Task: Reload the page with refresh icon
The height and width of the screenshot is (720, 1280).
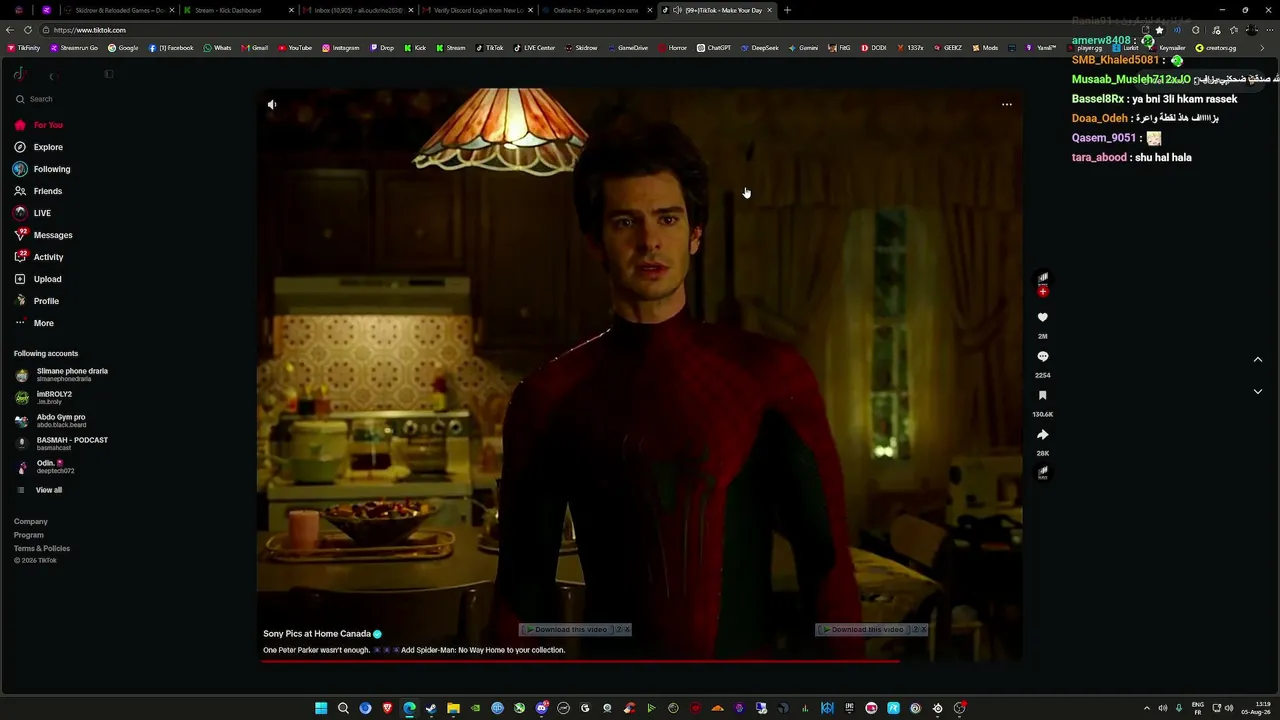Action: point(28,30)
